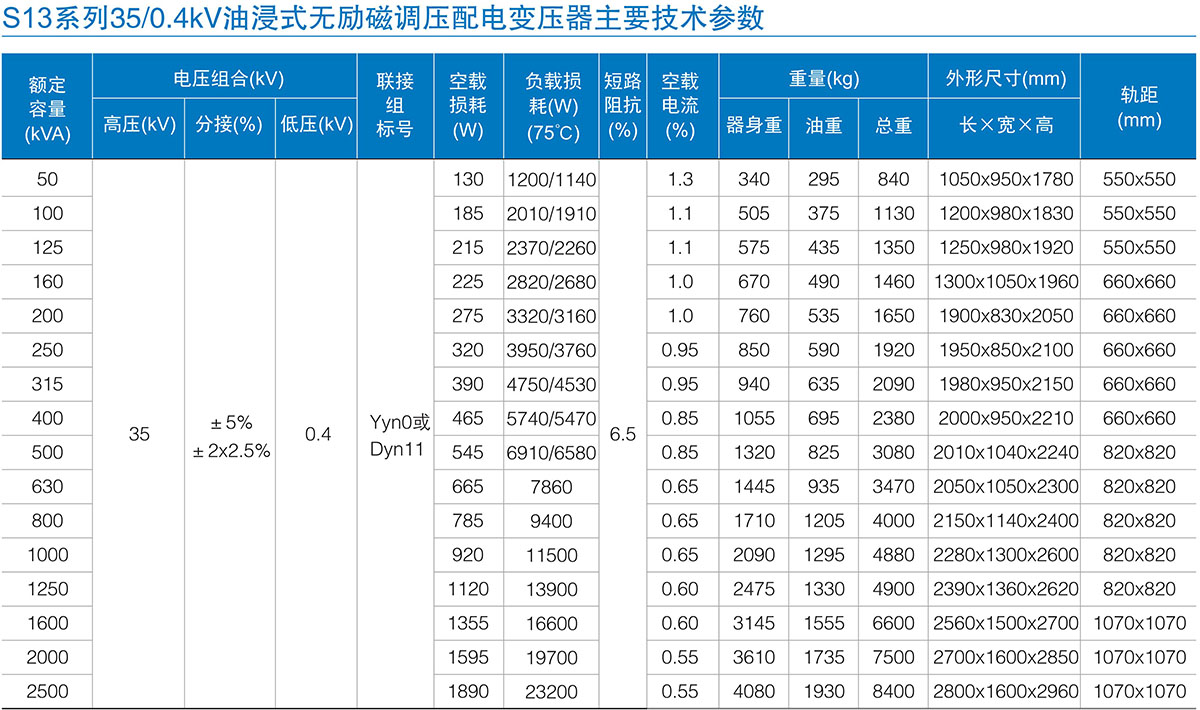Click the 外形尺寸(mm) header
1200x710 pixels.
pos(1005,78)
